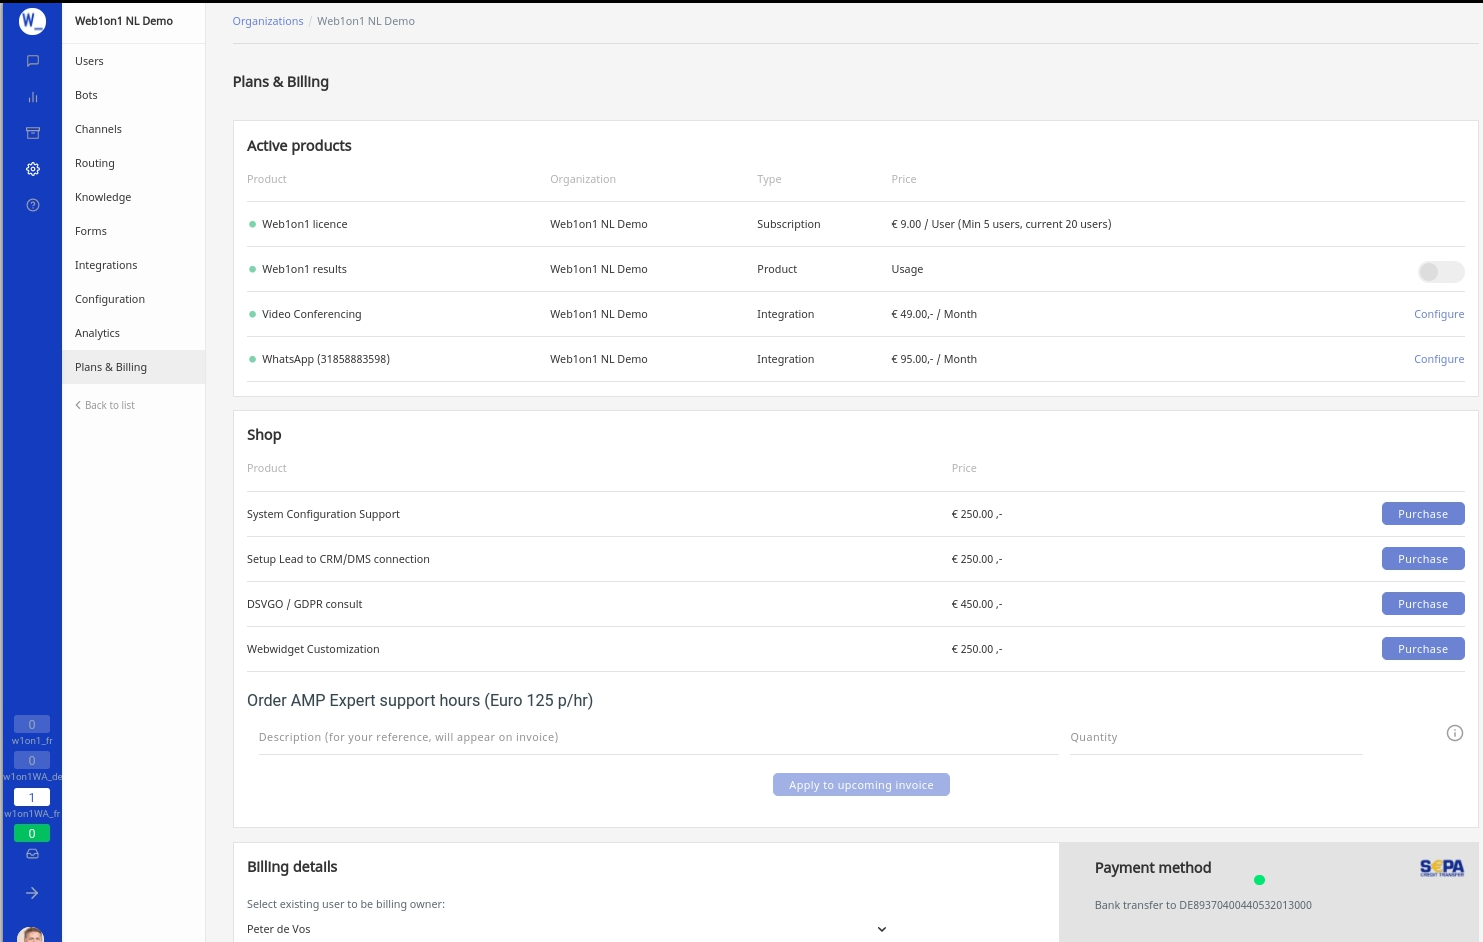Go back via Back to list link
This screenshot has height=942, width=1483.
tap(105, 405)
